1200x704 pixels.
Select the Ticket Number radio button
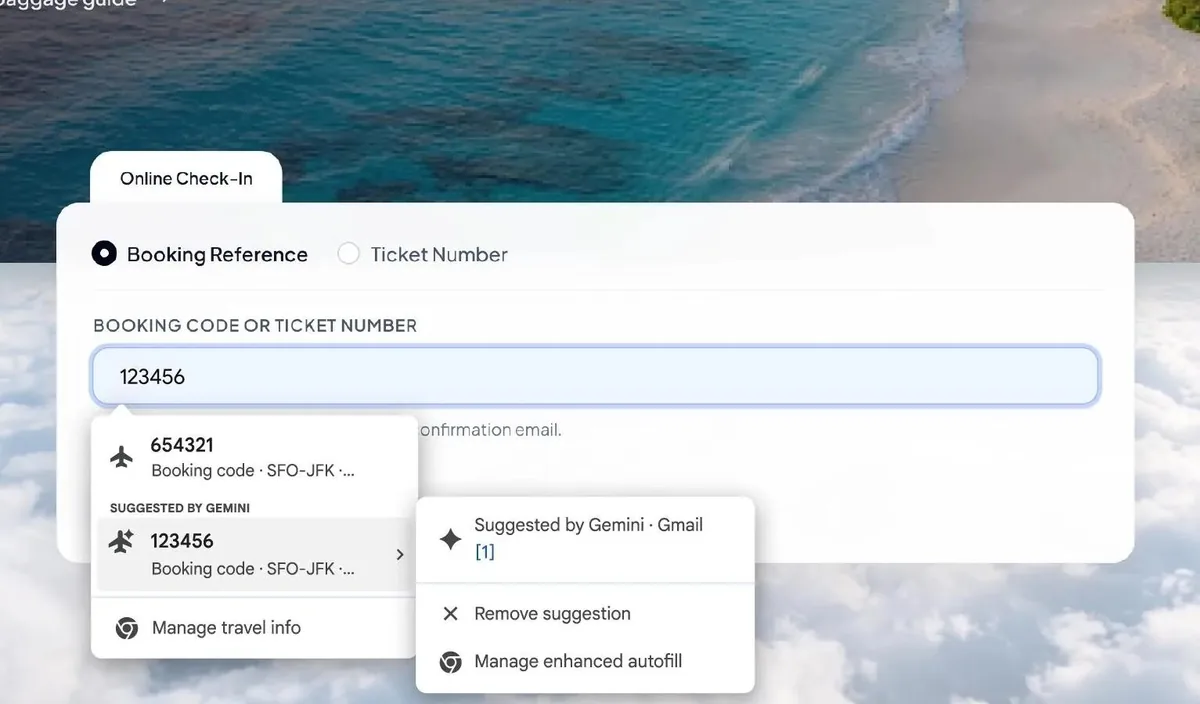coord(348,254)
